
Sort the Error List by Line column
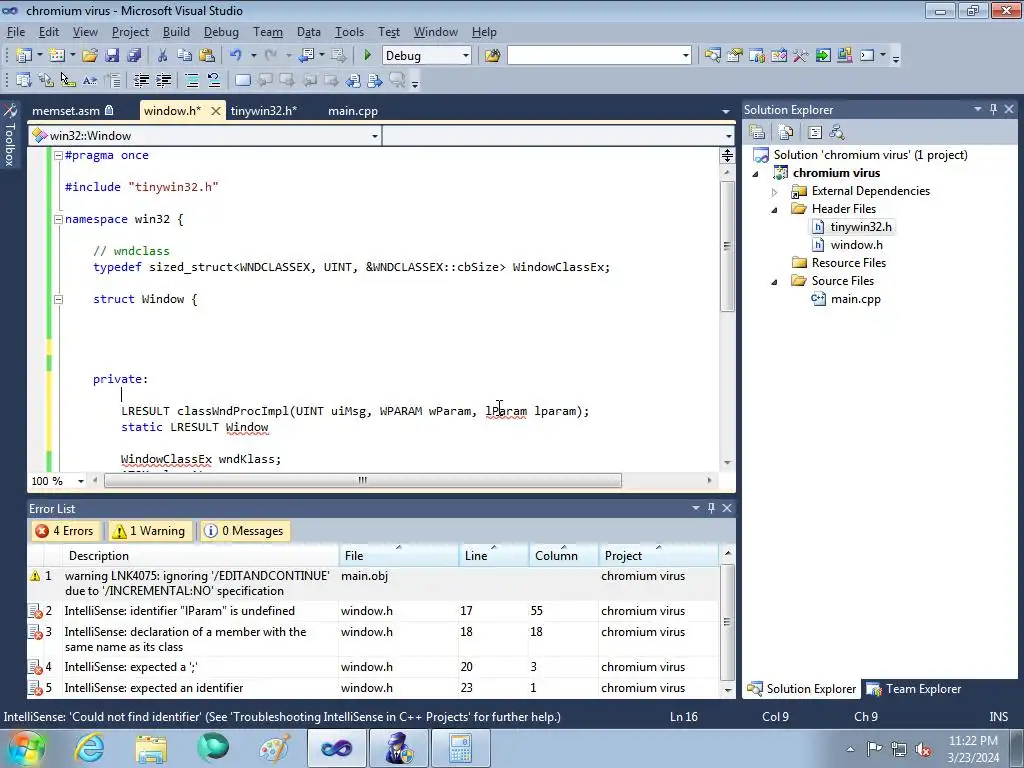pos(493,556)
